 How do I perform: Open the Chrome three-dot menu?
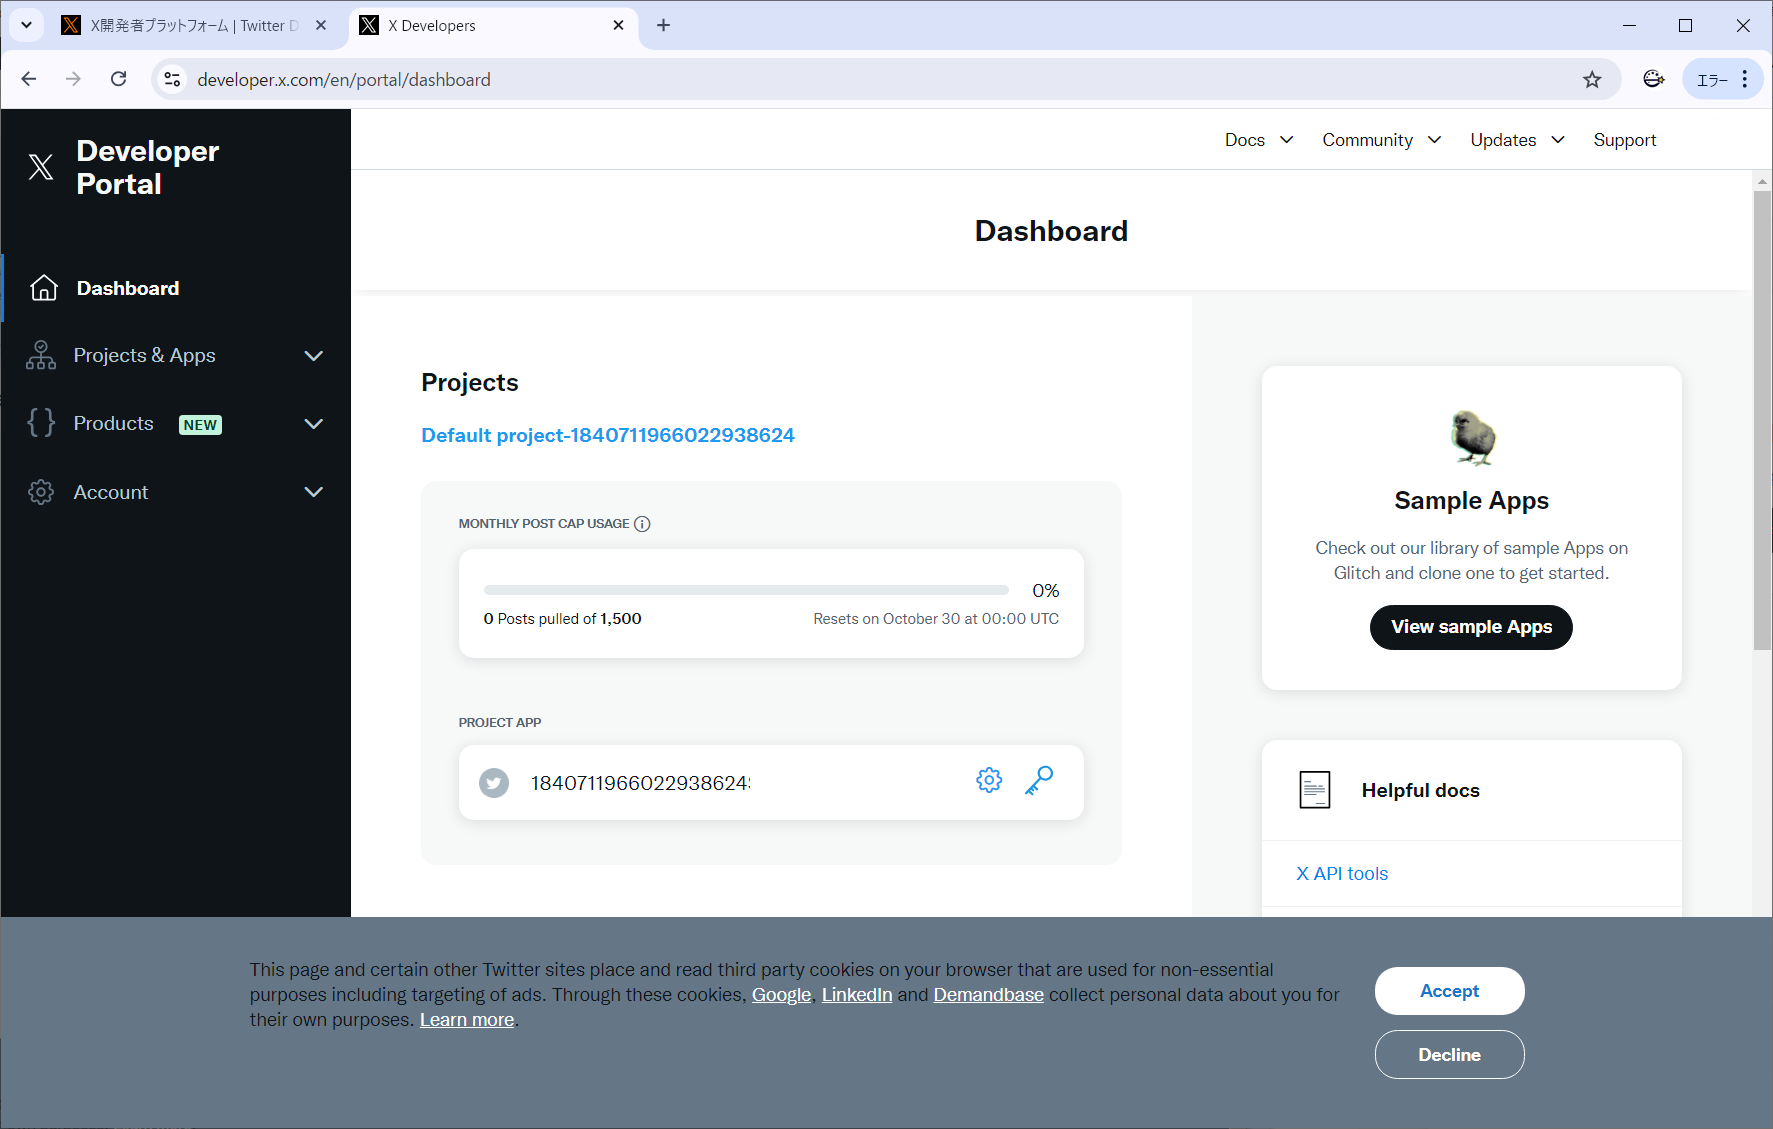[x=1745, y=80]
